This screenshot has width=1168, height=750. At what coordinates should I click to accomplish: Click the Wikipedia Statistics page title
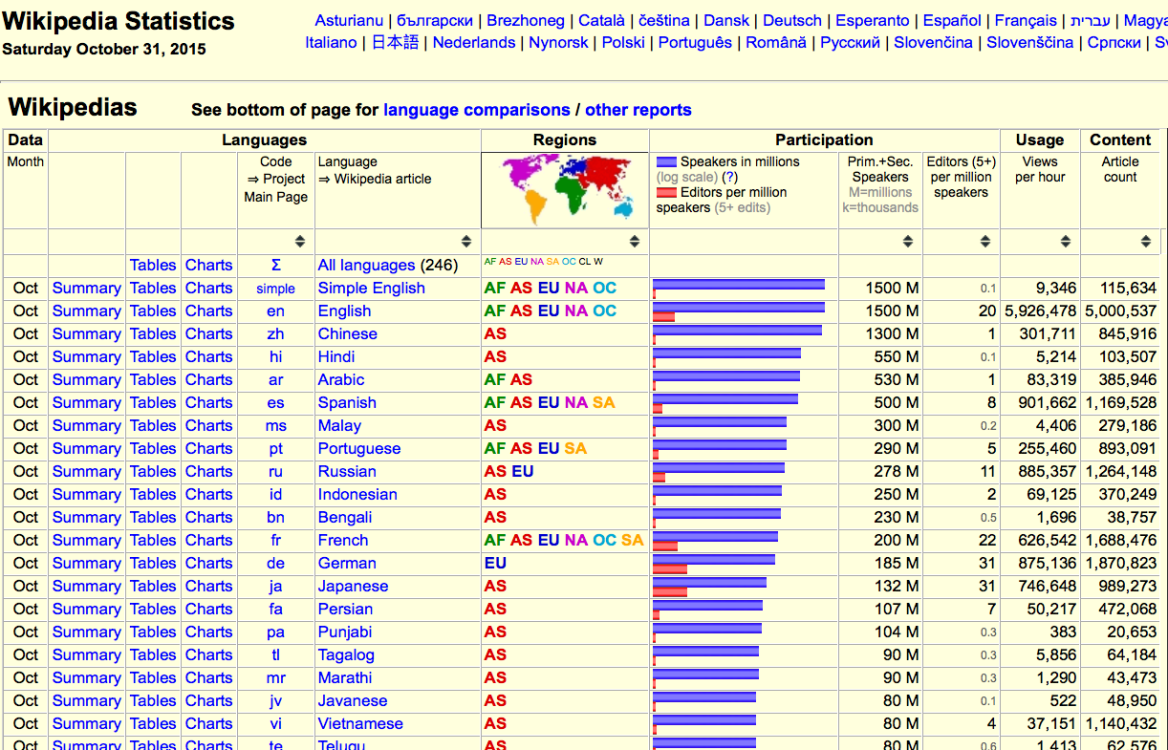point(118,21)
